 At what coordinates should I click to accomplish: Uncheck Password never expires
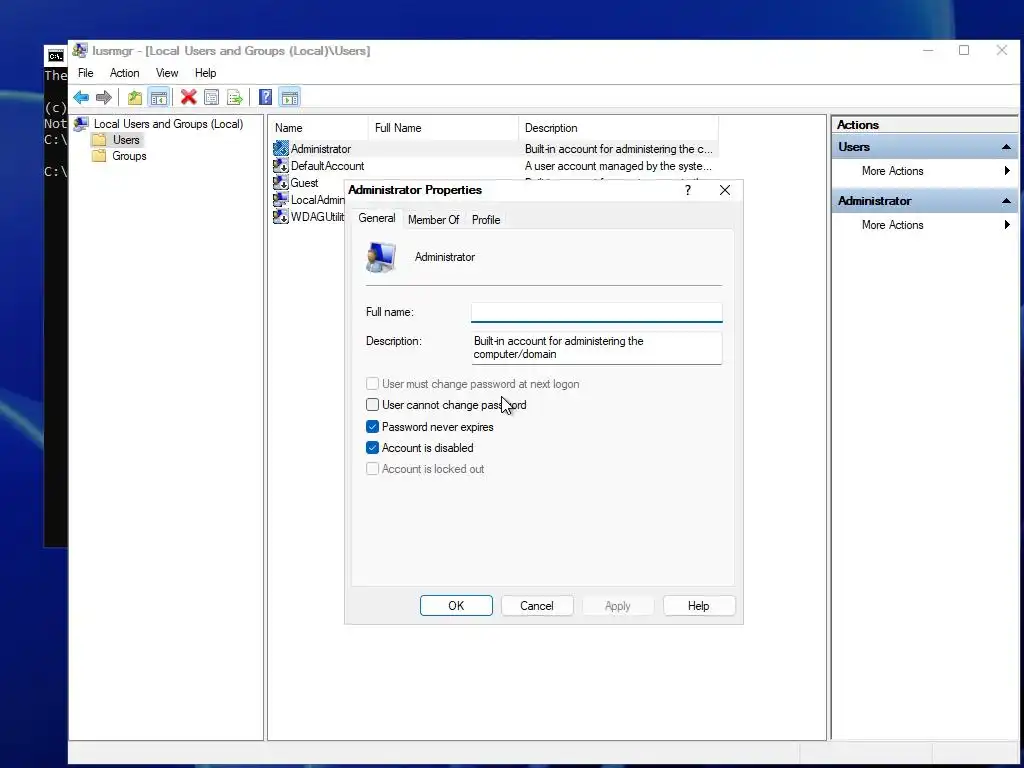[372, 426]
